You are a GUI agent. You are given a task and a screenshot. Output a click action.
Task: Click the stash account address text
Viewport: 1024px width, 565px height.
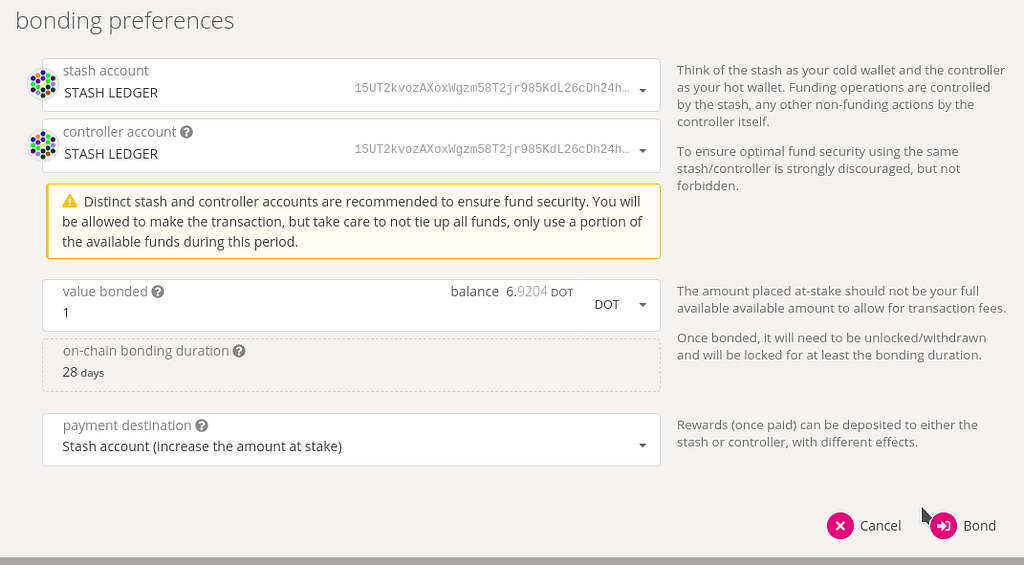(x=492, y=88)
